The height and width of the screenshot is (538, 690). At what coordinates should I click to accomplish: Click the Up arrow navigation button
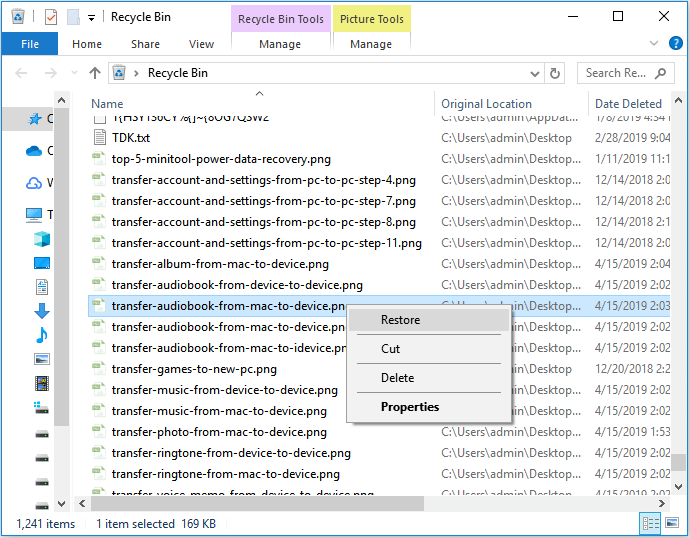coord(95,73)
